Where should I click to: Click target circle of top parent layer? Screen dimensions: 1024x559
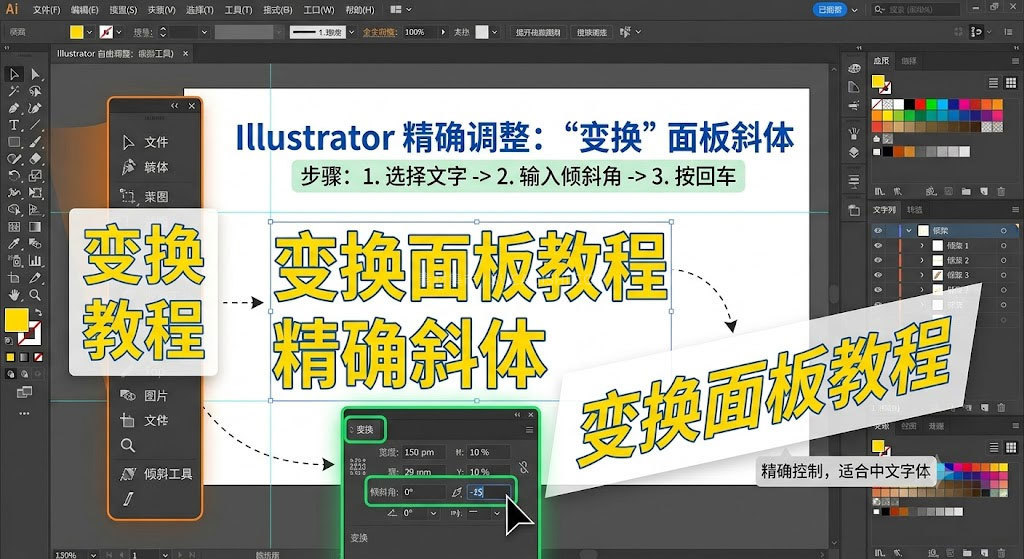tap(1004, 231)
